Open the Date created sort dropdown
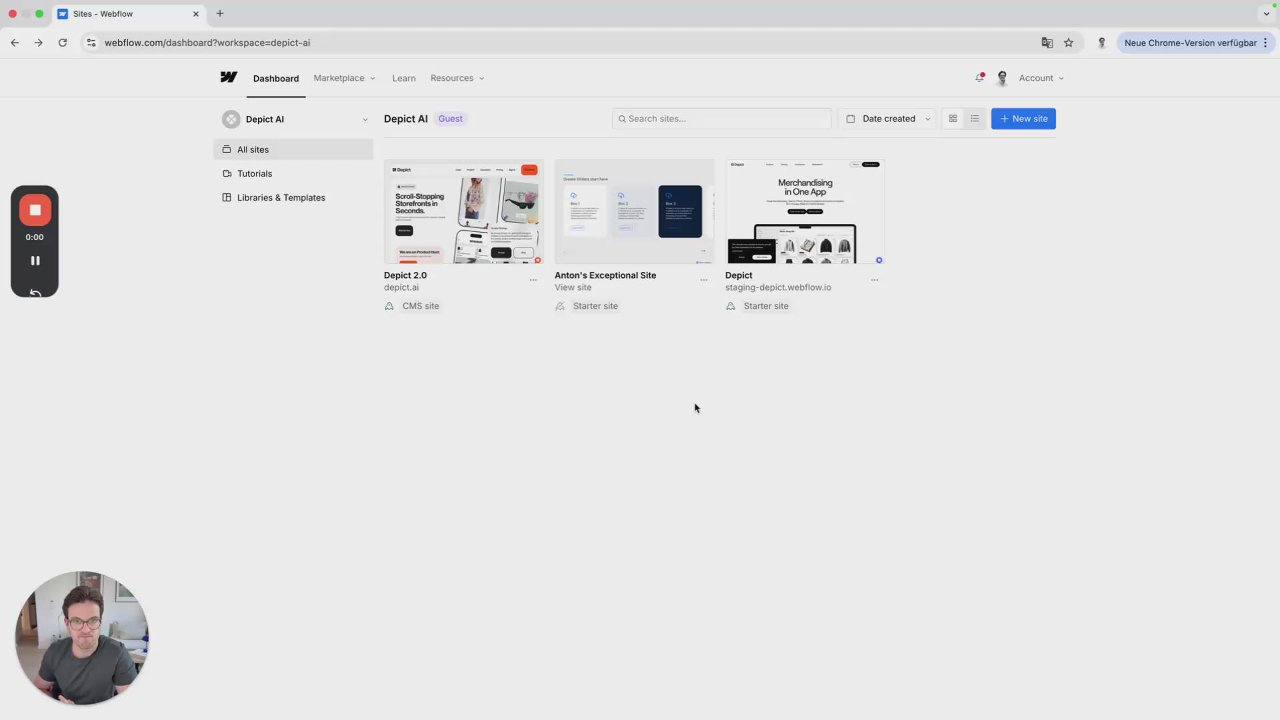The width and height of the screenshot is (1280, 720). (888, 118)
